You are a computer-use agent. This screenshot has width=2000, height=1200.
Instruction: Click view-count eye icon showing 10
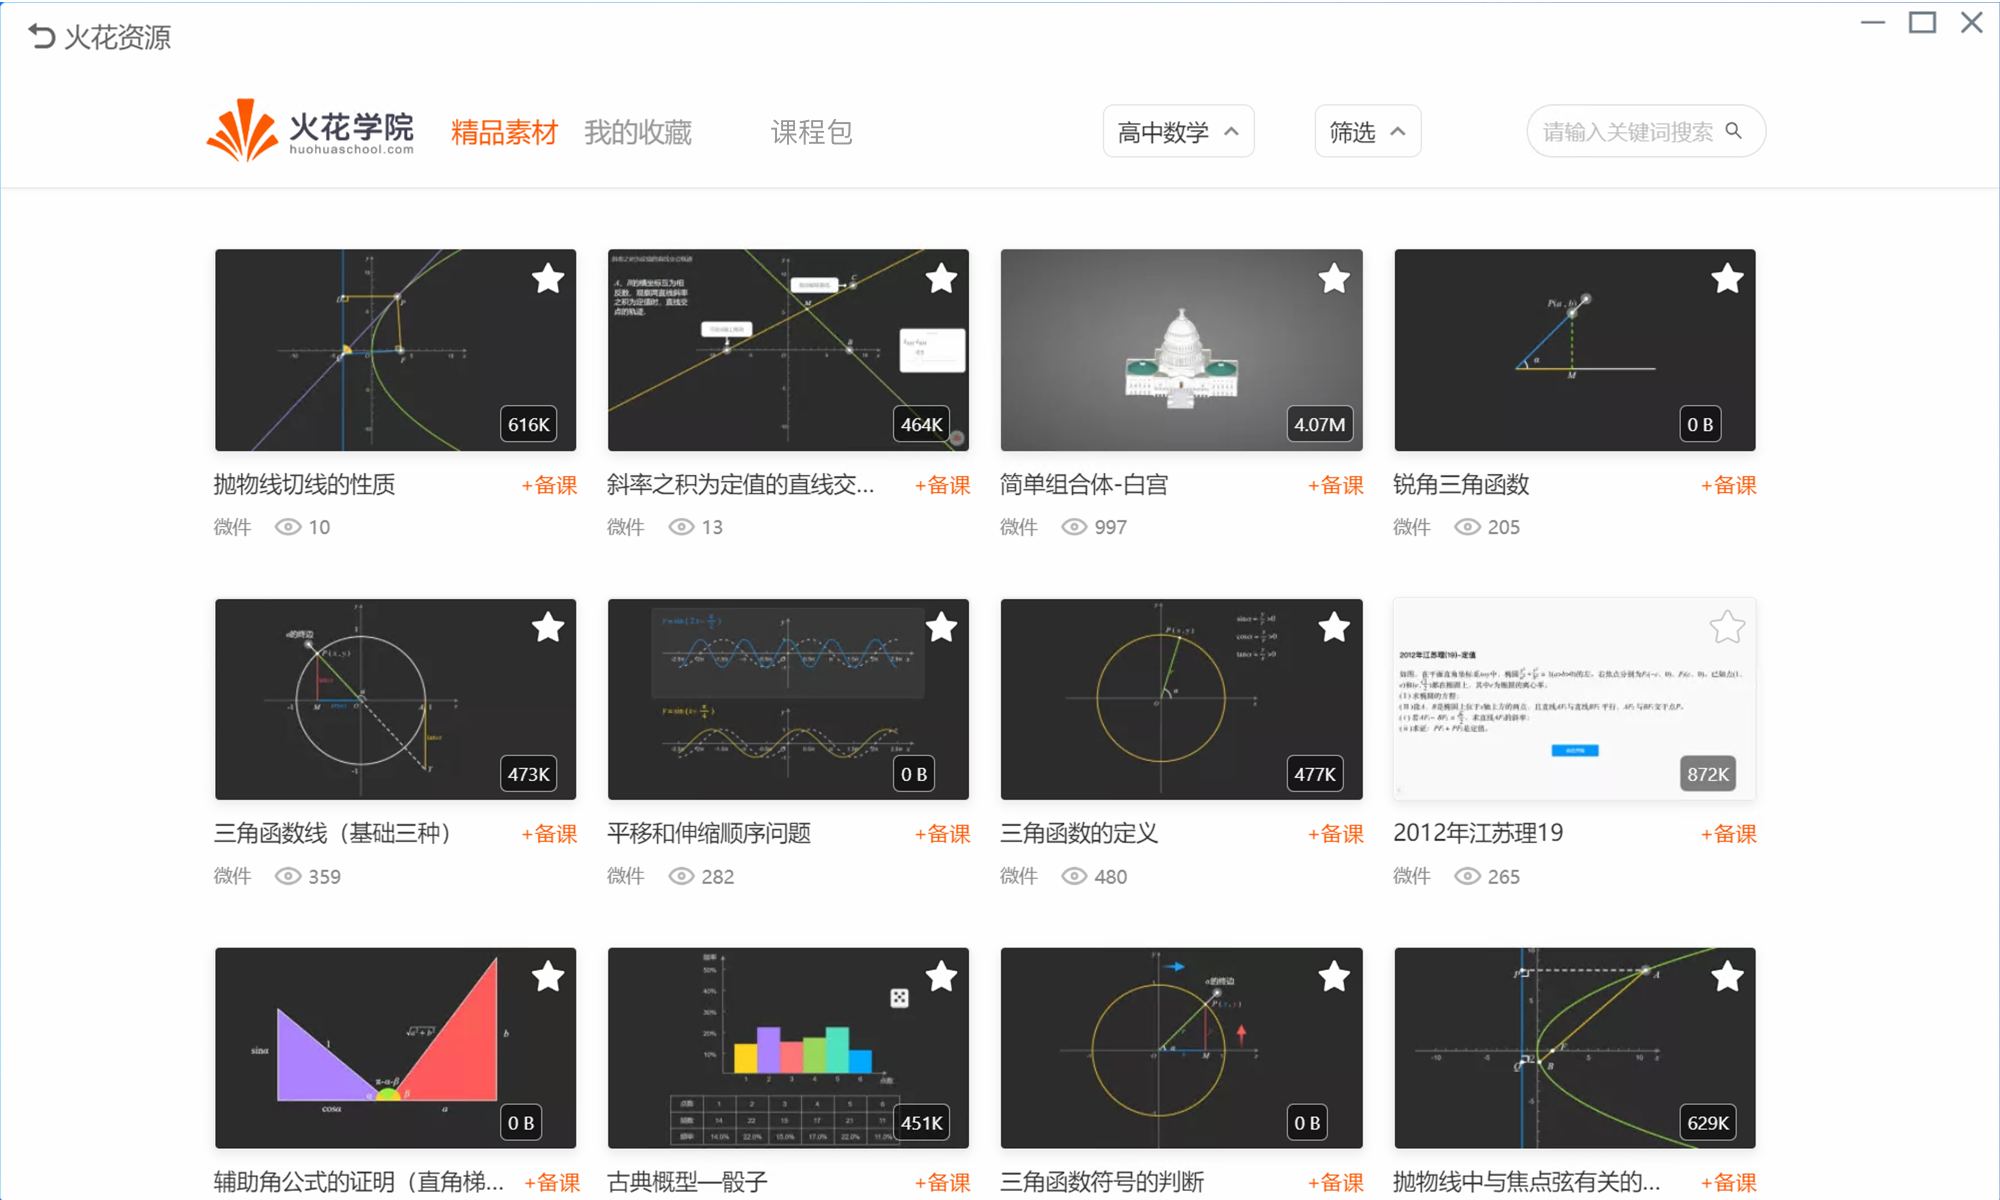(x=288, y=527)
